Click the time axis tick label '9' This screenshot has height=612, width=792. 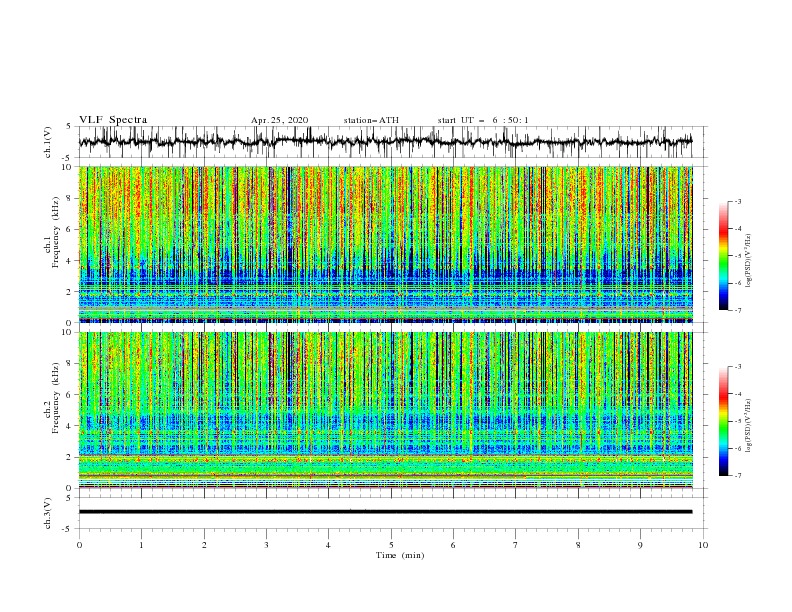pos(640,545)
